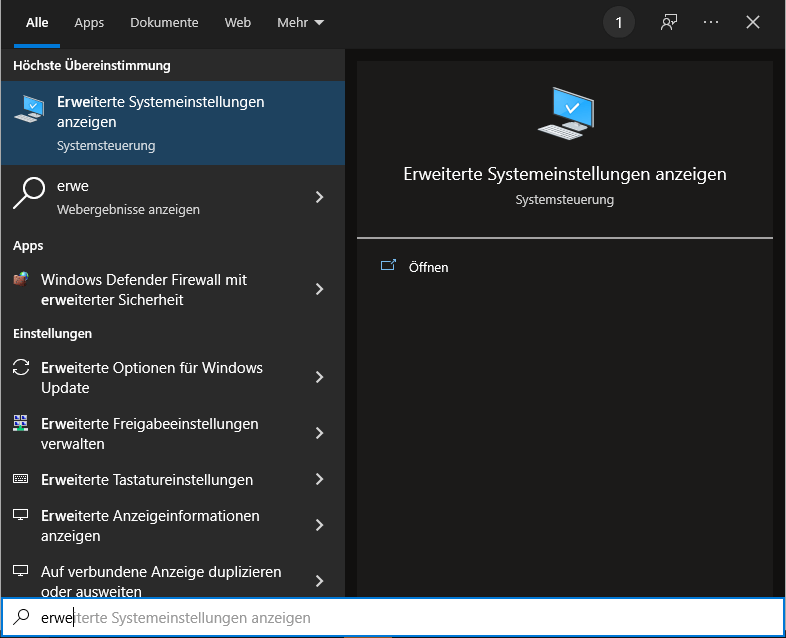Expand arrow for Windows Update options
Screen dimensions: 786x638
(x=319, y=377)
